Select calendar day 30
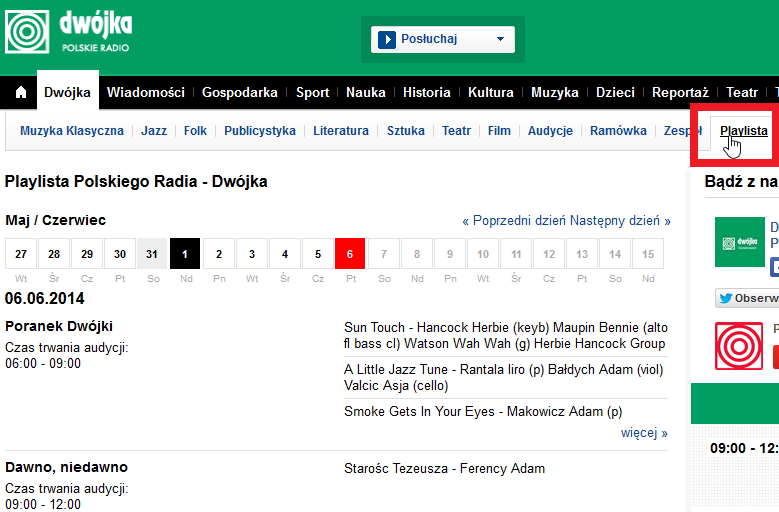 point(120,254)
